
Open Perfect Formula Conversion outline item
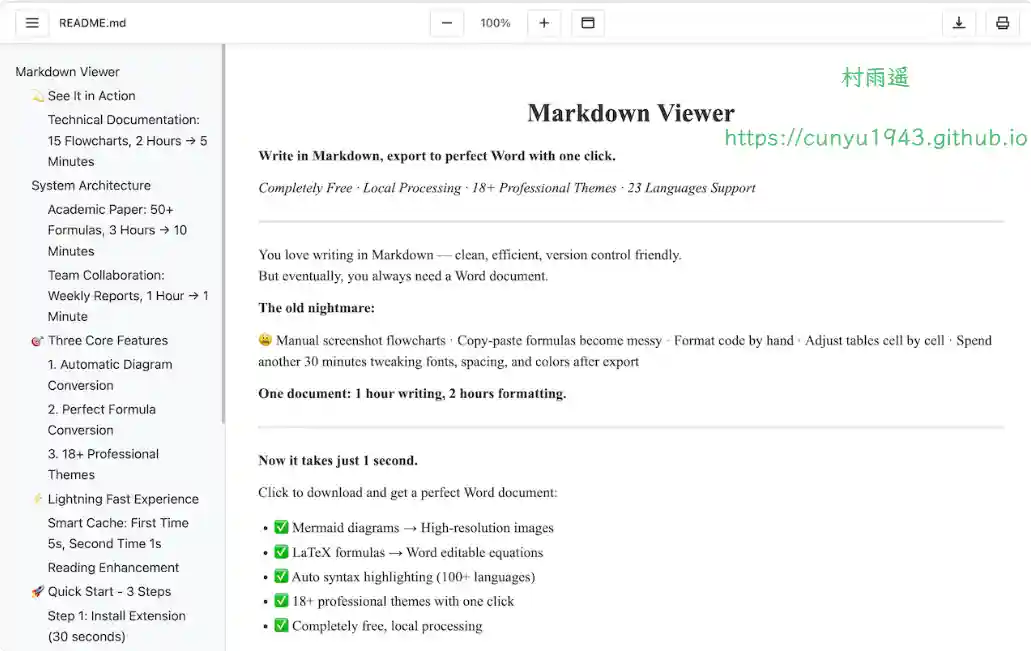pos(101,420)
